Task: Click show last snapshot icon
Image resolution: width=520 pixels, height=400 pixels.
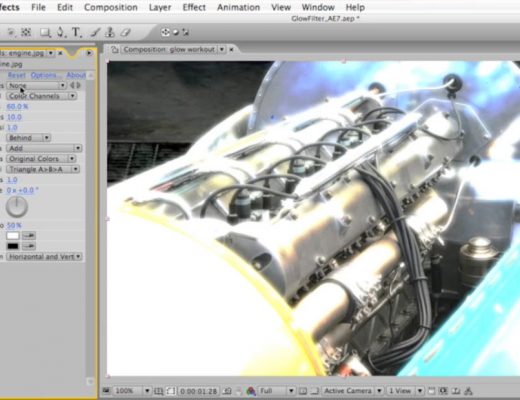Action: (x=239, y=391)
